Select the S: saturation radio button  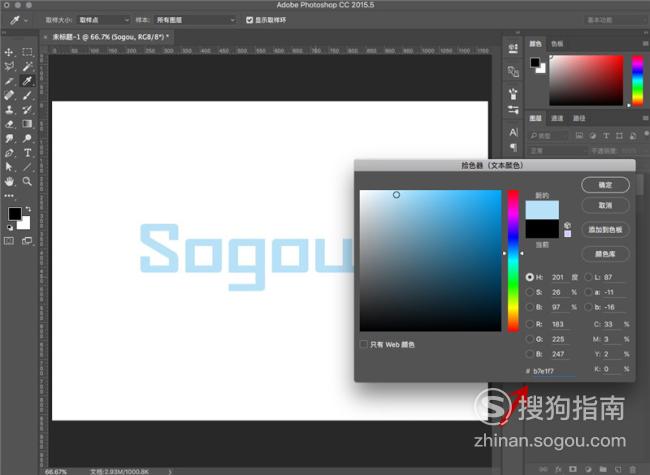[x=529, y=292]
